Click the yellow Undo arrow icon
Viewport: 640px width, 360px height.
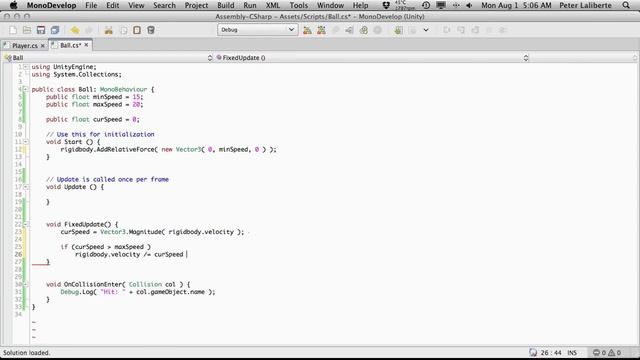[x=75, y=30]
